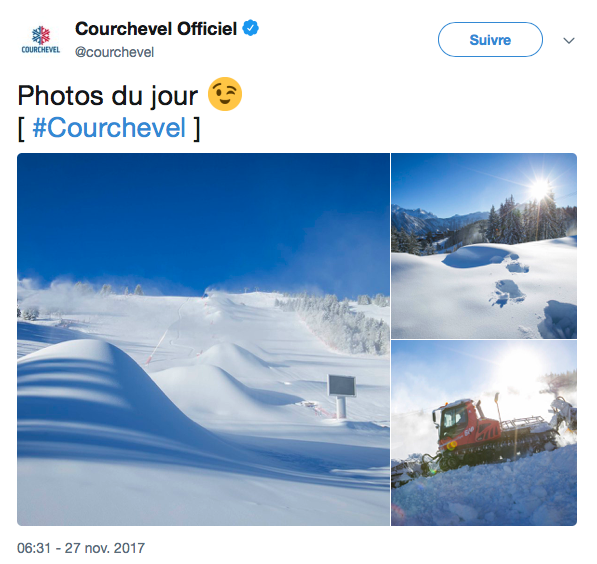The image size is (597, 564).
Task: Open the @courchevel handle link
Action: [114, 52]
